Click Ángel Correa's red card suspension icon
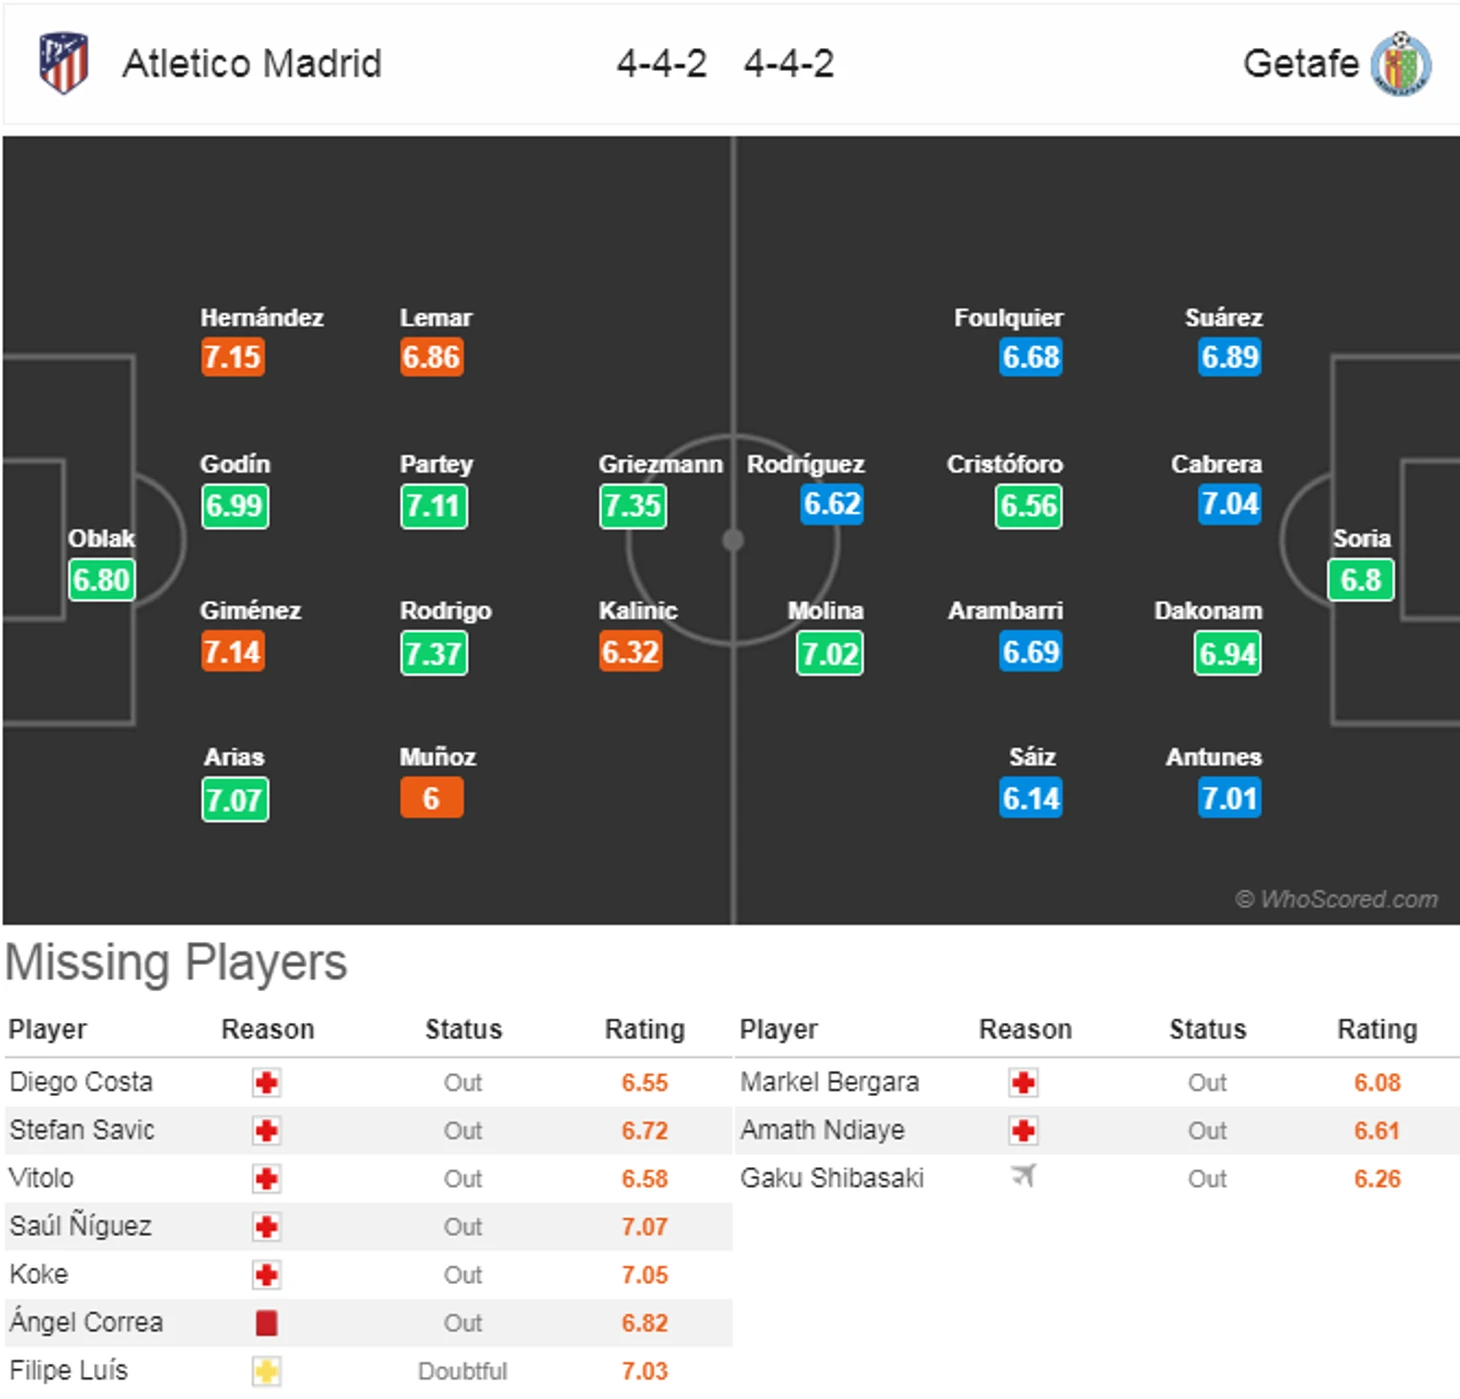 pos(266,1323)
